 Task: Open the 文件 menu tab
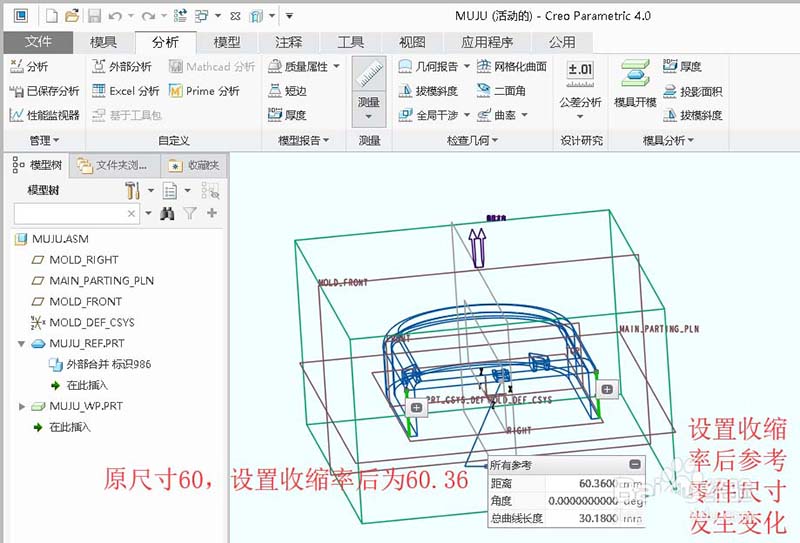click(38, 42)
